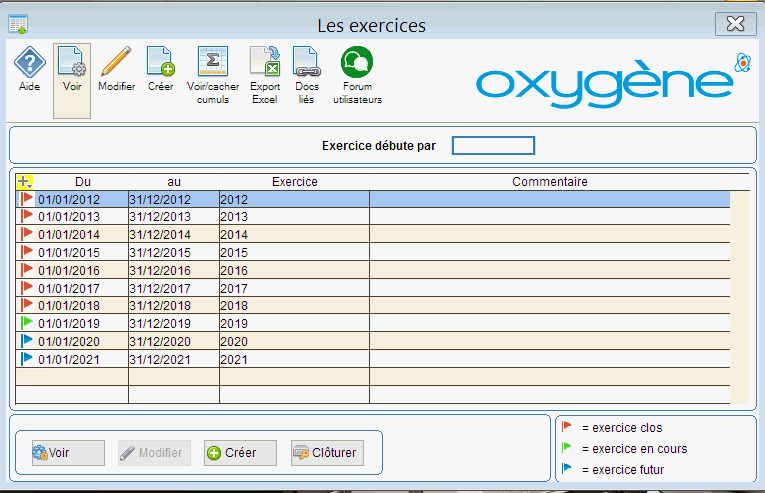
Task: Open Docs liés
Action: [307, 75]
